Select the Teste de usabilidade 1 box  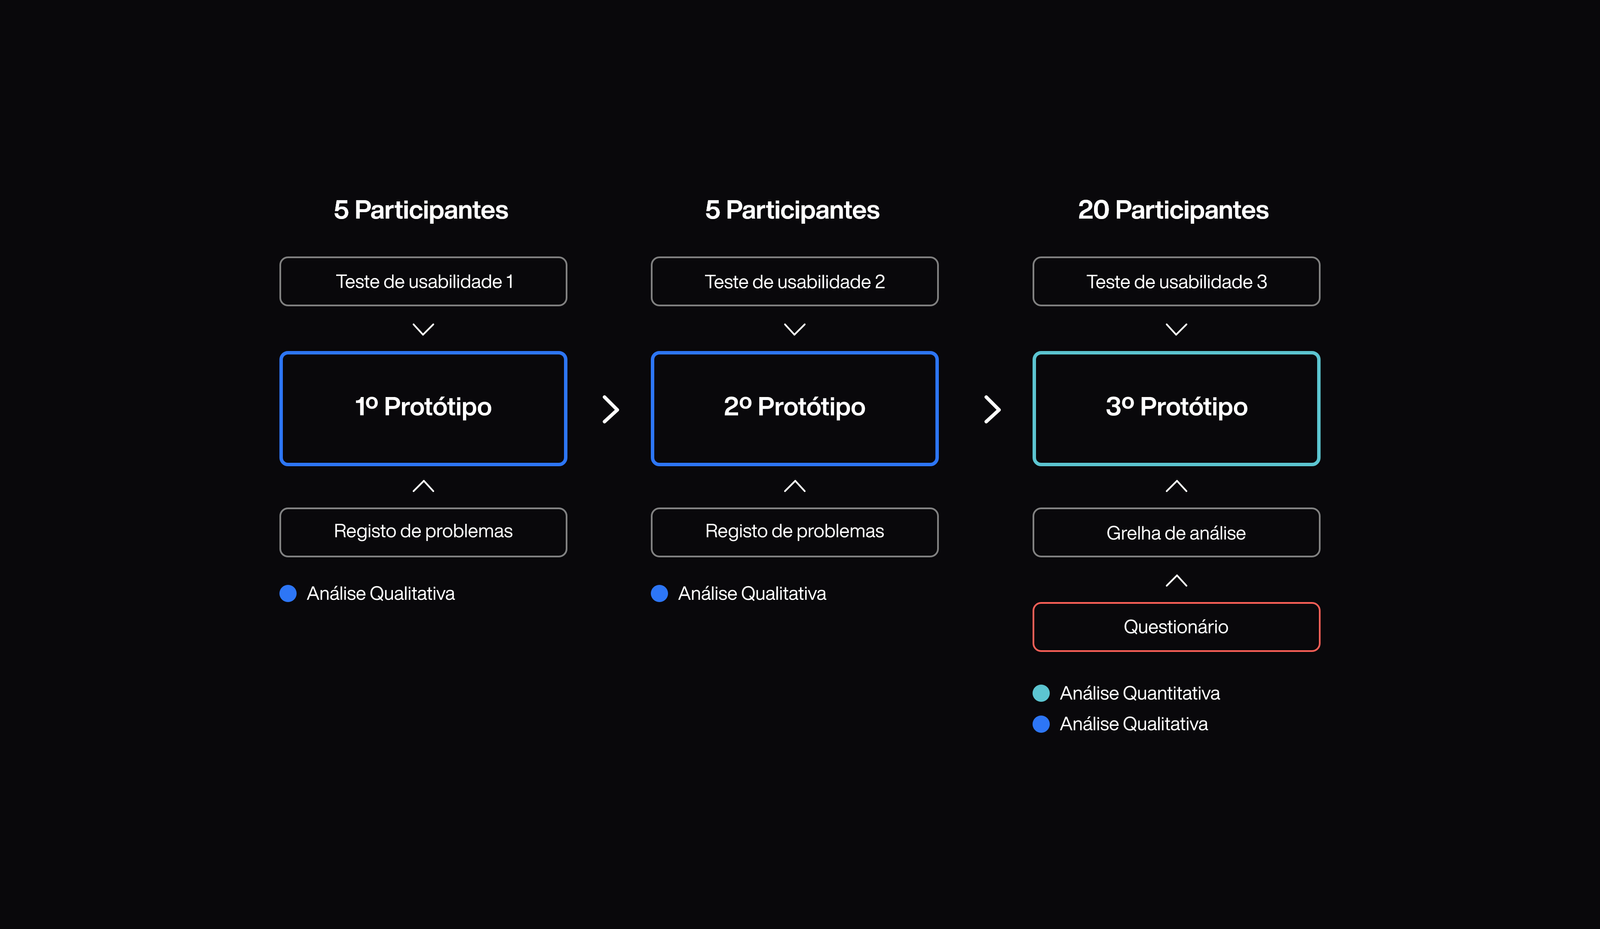(x=423, y=282)
